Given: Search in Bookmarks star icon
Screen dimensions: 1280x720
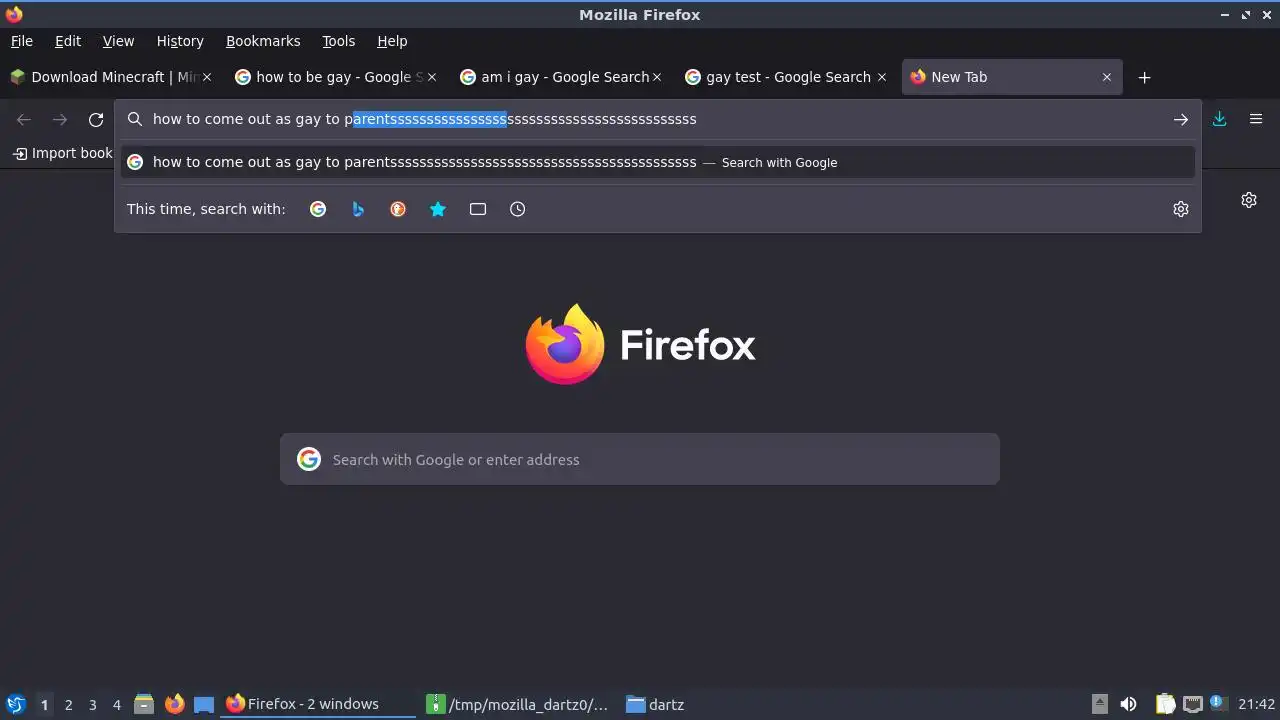Looking at the screenshot, I should (438, 209).
